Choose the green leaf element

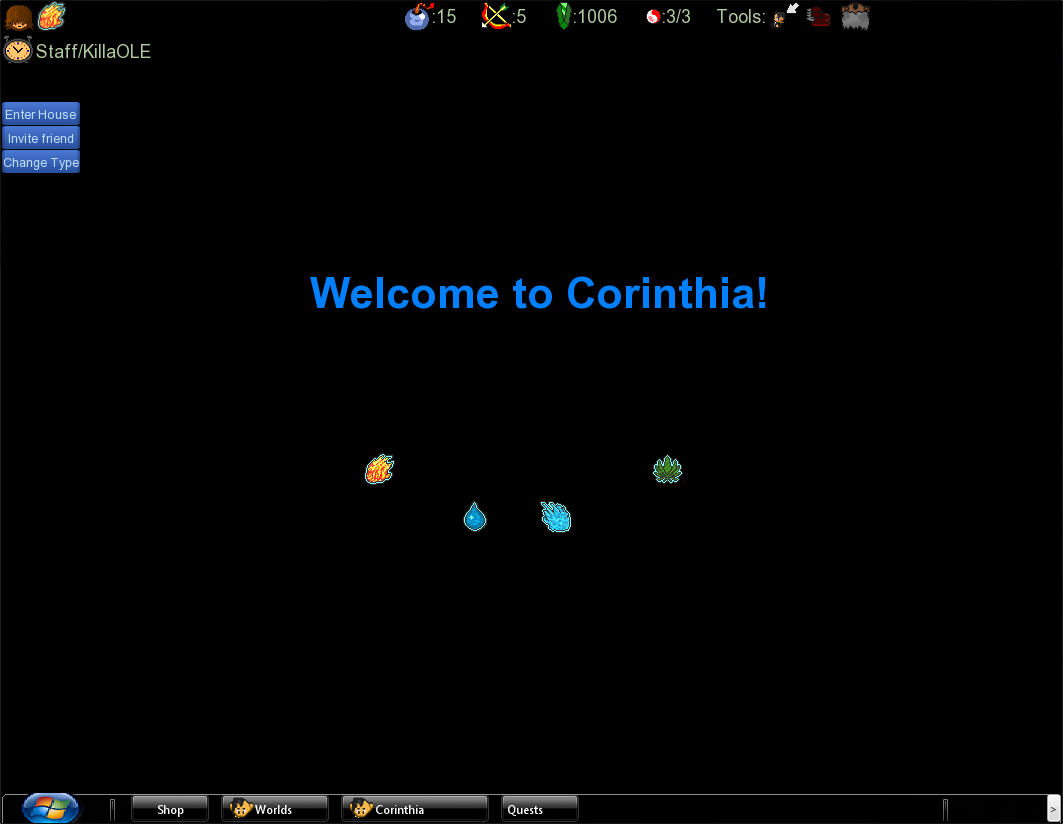[x=667, y=469]
